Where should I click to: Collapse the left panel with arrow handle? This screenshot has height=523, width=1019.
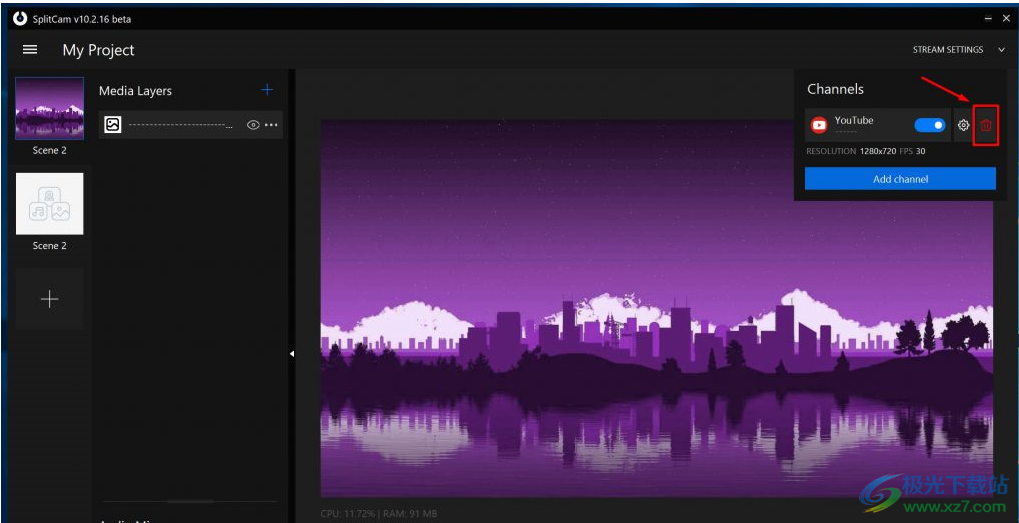click(292, 353)
